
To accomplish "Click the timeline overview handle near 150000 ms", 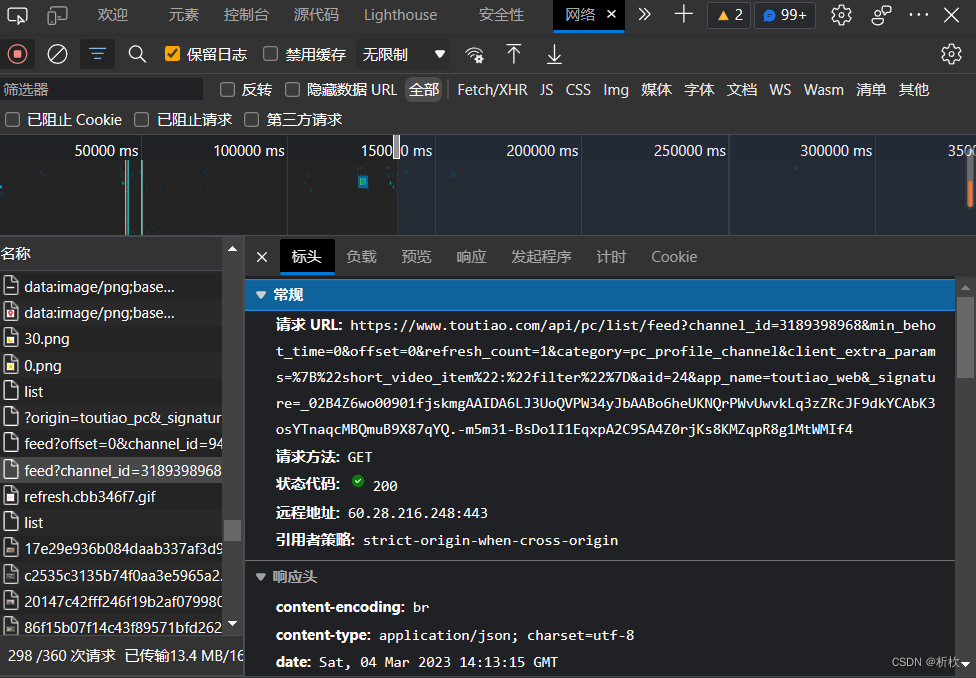I will (x=396, y=147).
